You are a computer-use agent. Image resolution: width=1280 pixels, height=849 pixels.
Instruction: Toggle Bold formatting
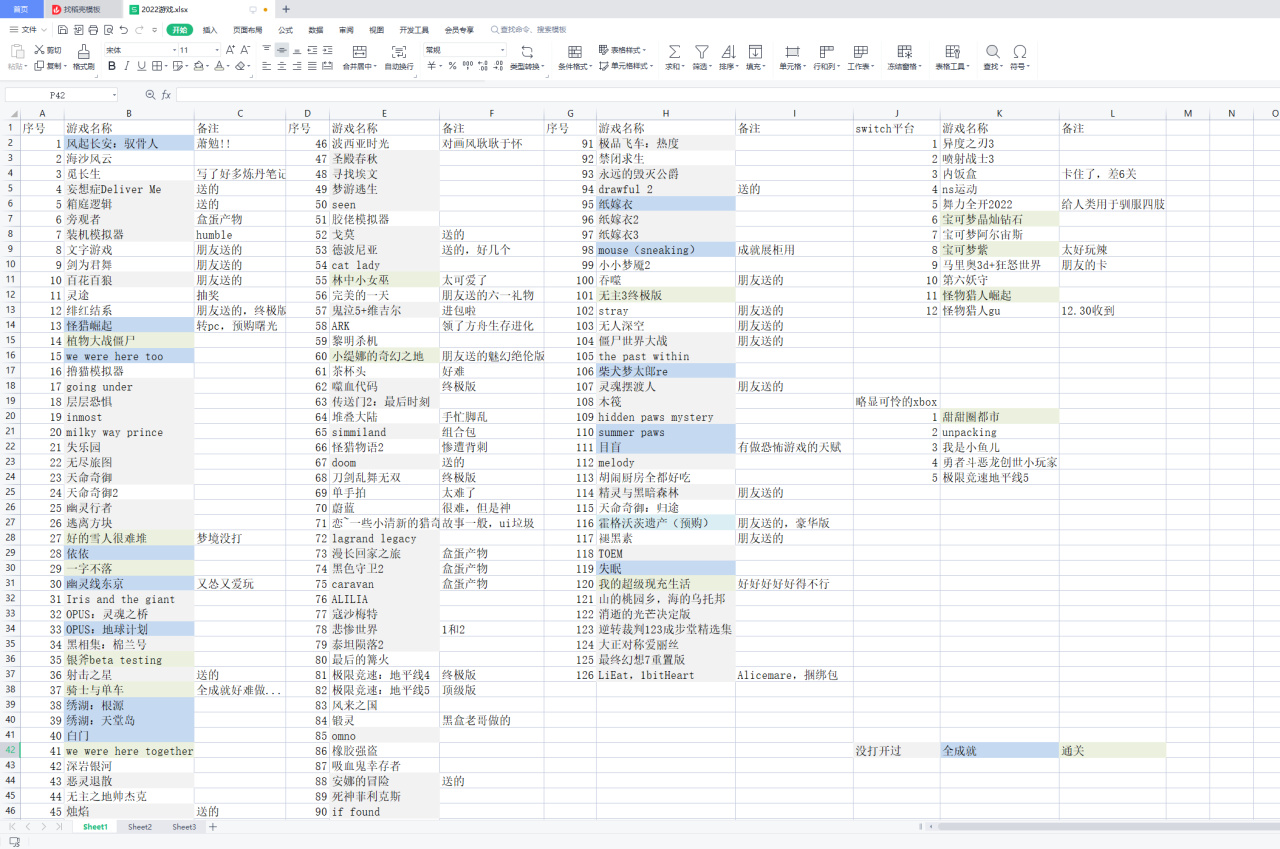(112, 66)
